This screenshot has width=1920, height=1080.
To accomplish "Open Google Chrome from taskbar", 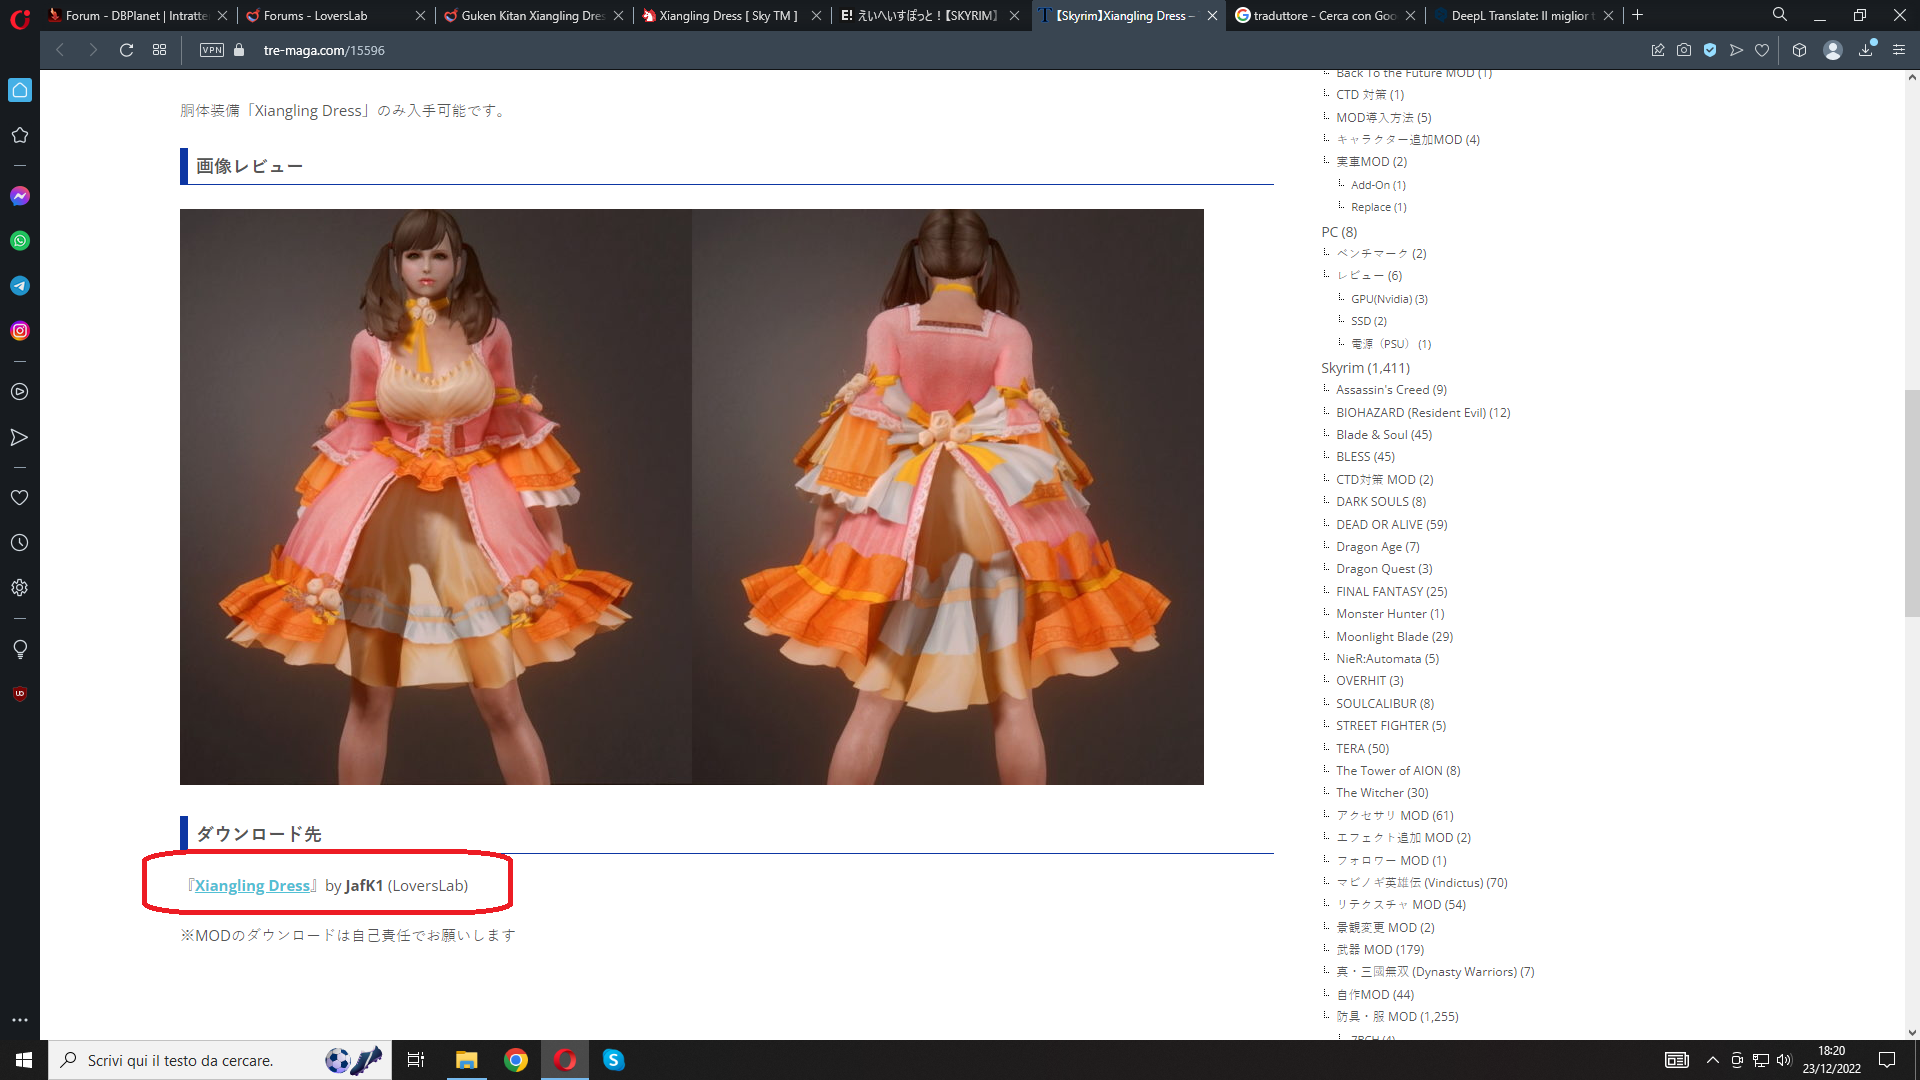I will click(516, 1060).
